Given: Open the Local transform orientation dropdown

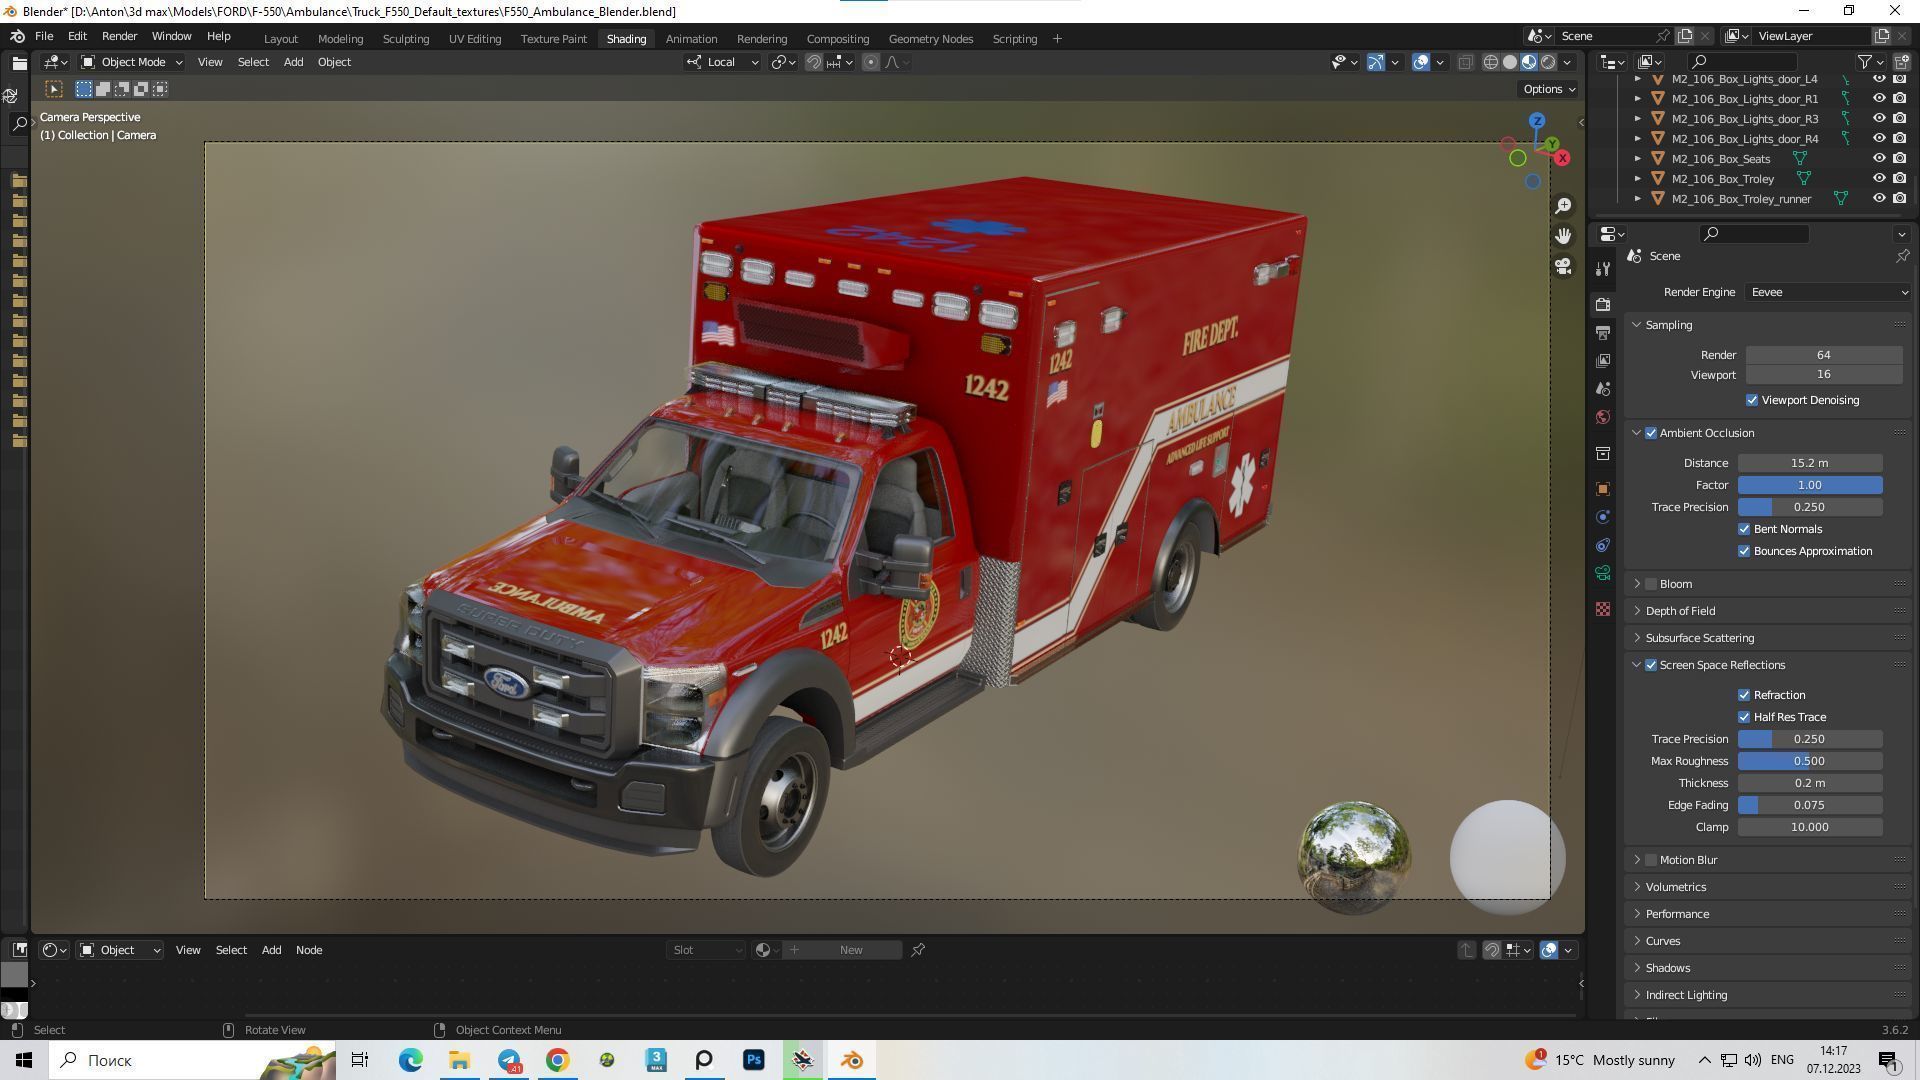Looking at the screenshot, I should (723, 62).
